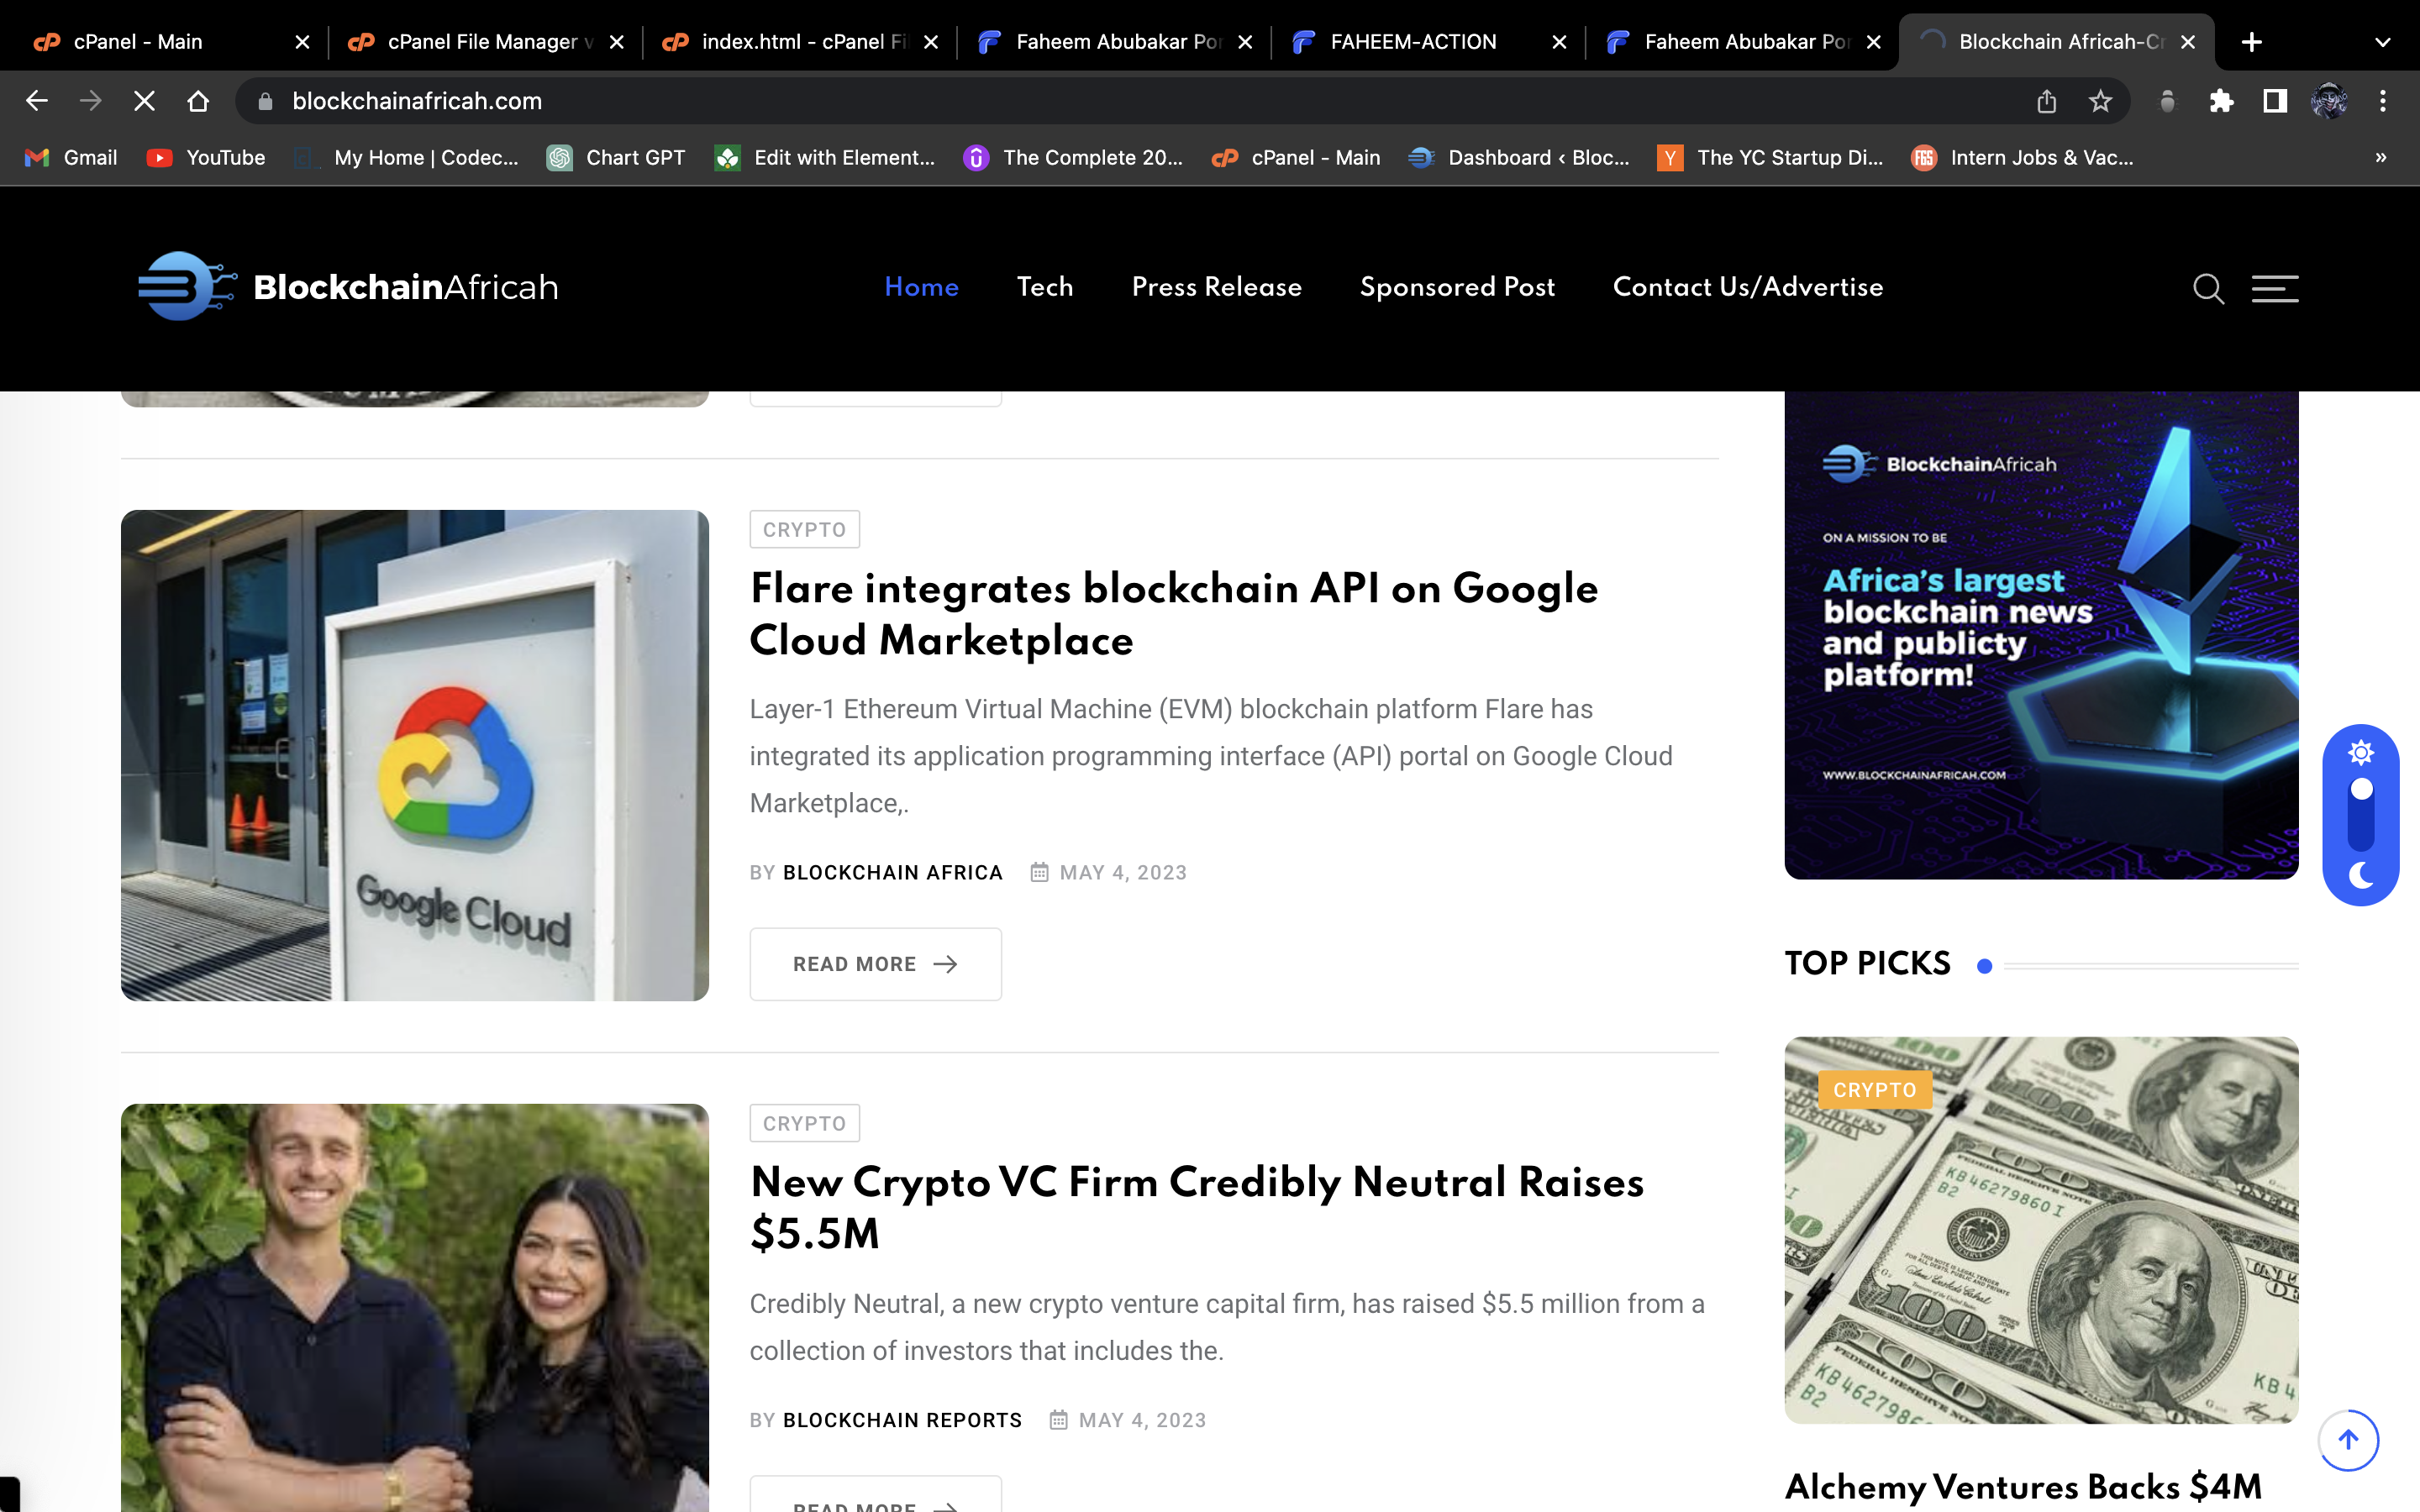This screenshot has height=1512, width=2420.
Task: Switch to cPanel File Manager tab
Action: click(484, 42)
